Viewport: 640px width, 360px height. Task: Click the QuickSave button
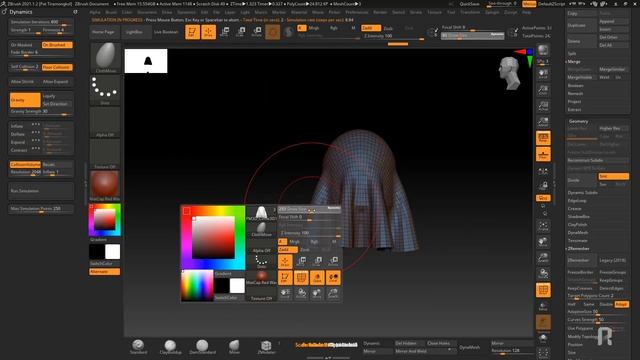[469, 4]
